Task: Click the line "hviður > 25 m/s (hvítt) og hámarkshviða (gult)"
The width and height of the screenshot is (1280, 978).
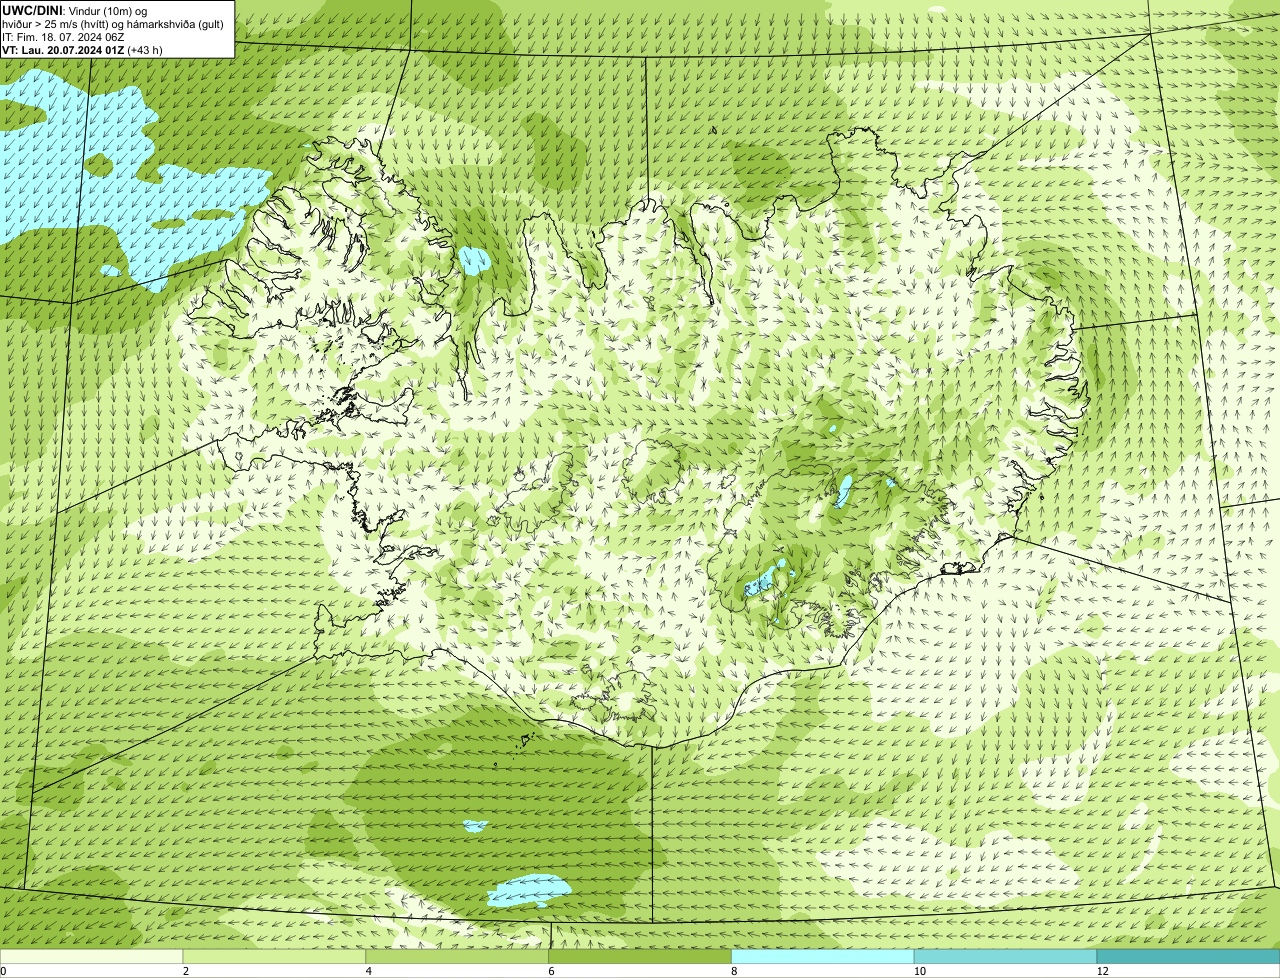Action: (x=112, y=23)
